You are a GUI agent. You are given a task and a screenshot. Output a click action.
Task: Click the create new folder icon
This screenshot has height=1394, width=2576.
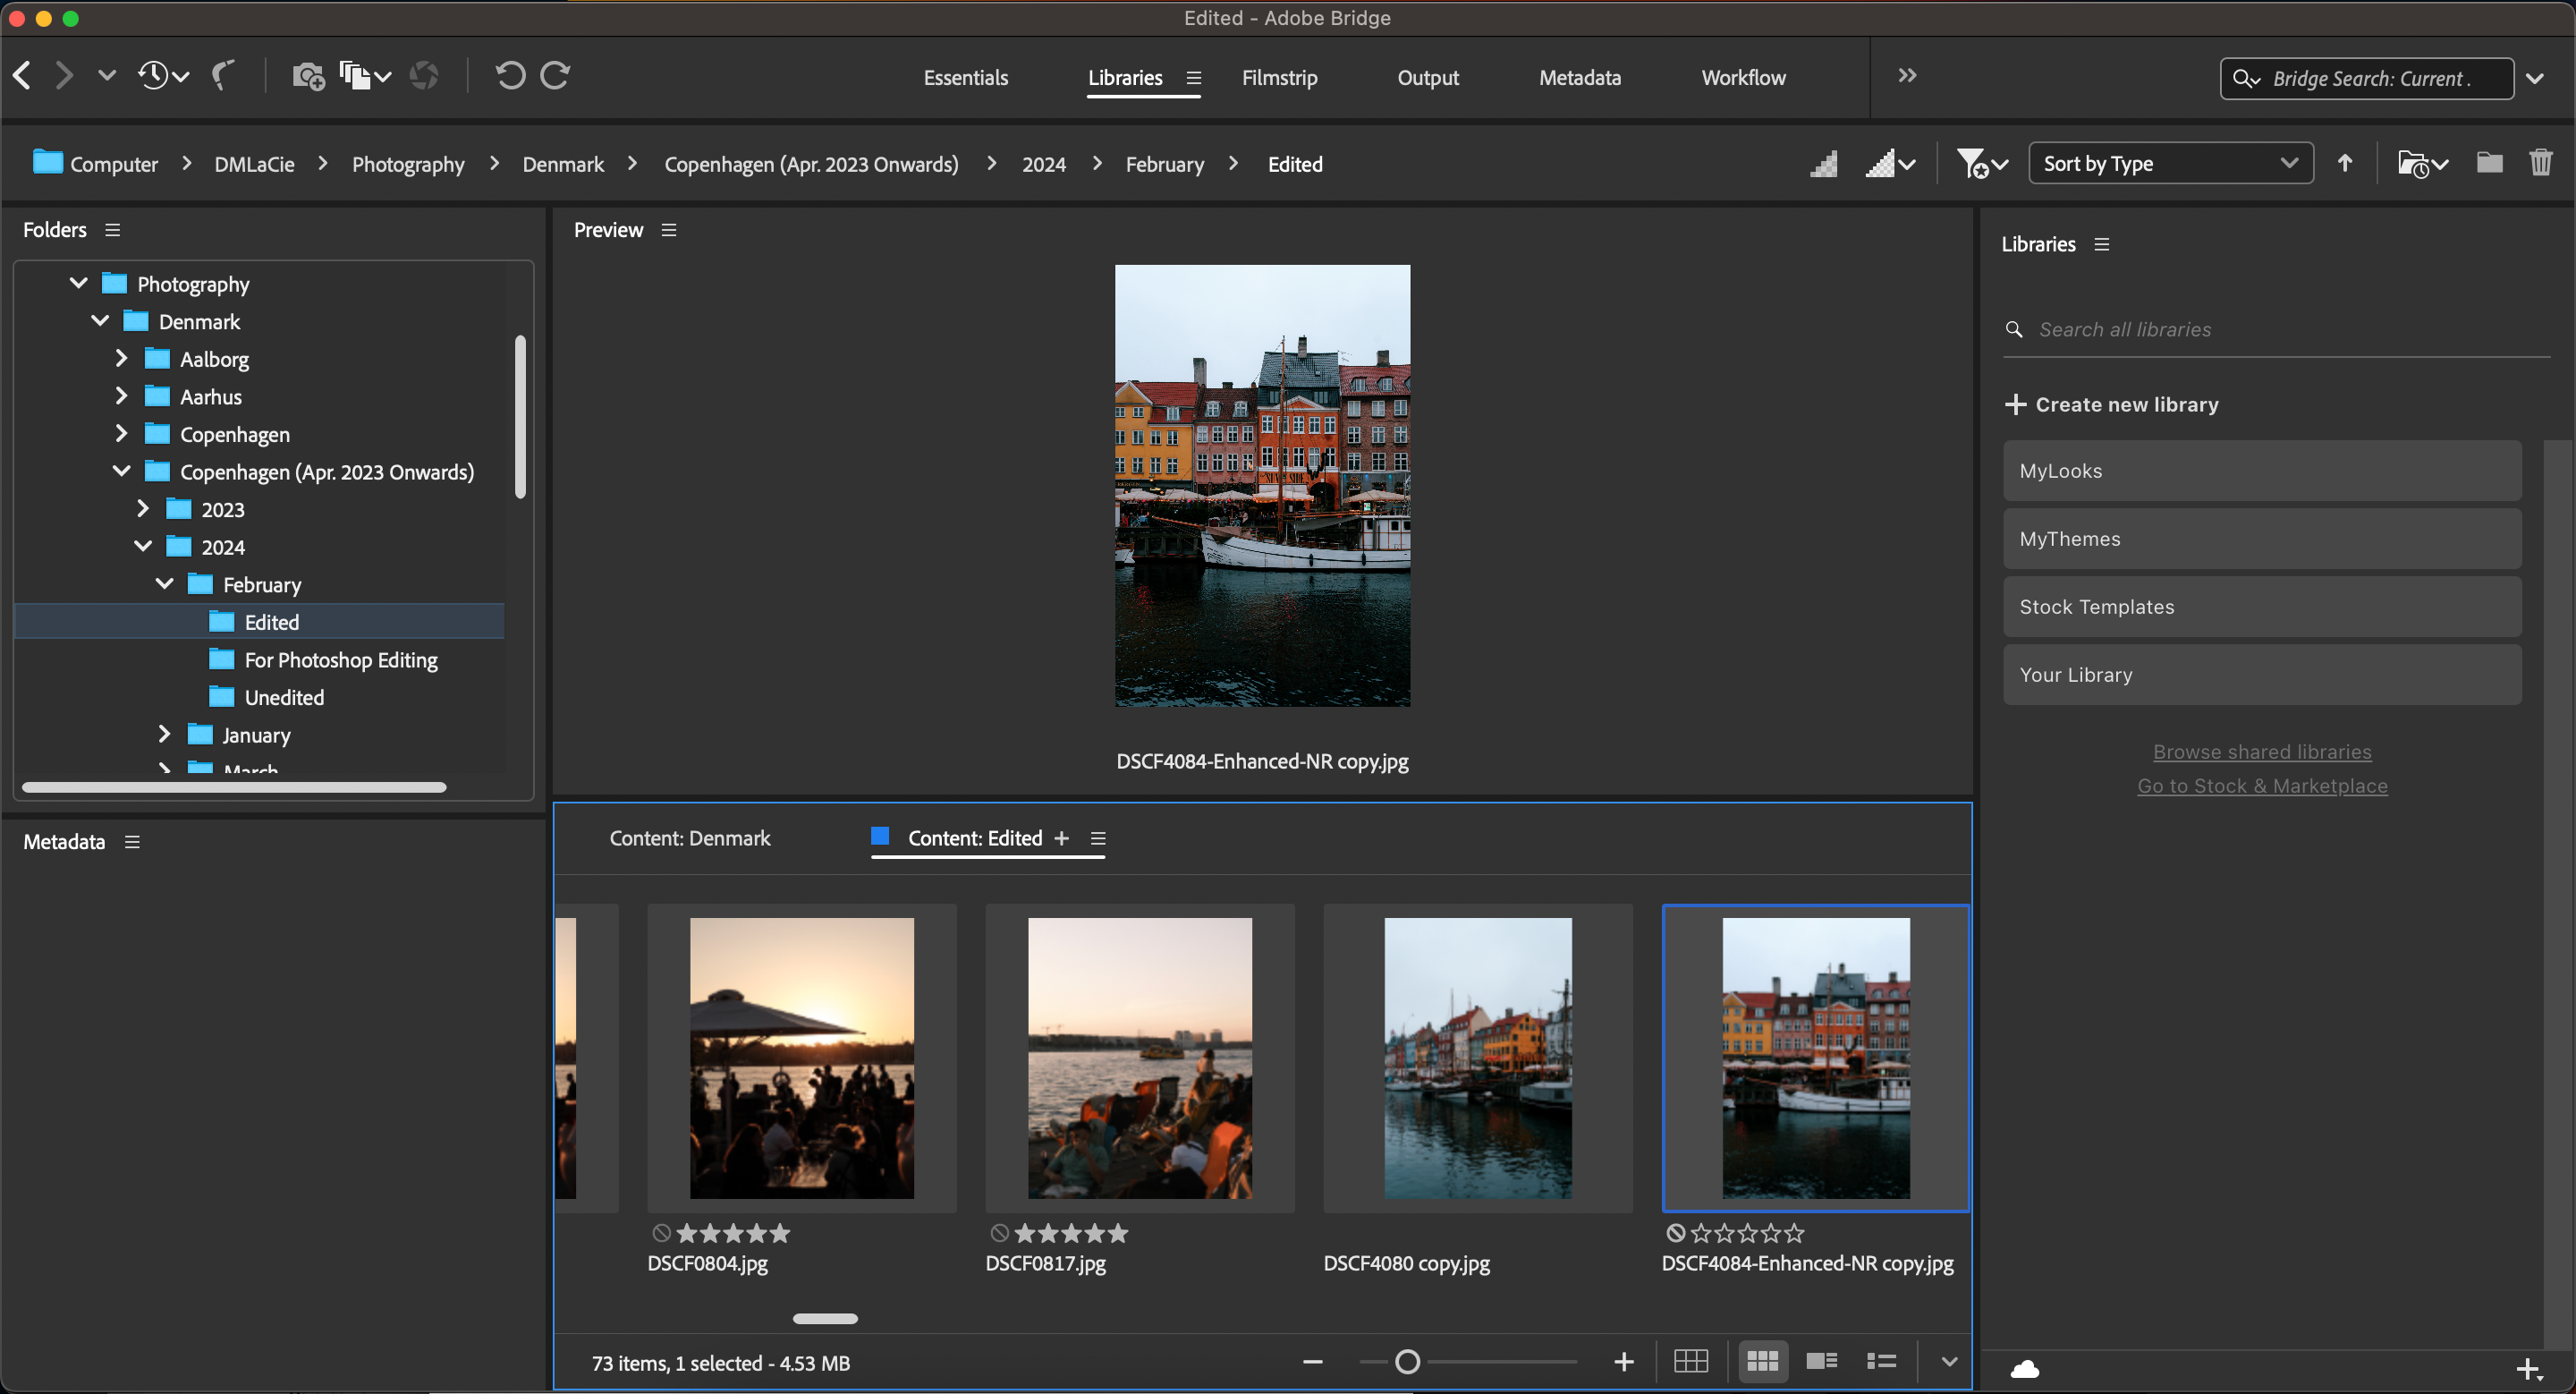[2489, 163]
